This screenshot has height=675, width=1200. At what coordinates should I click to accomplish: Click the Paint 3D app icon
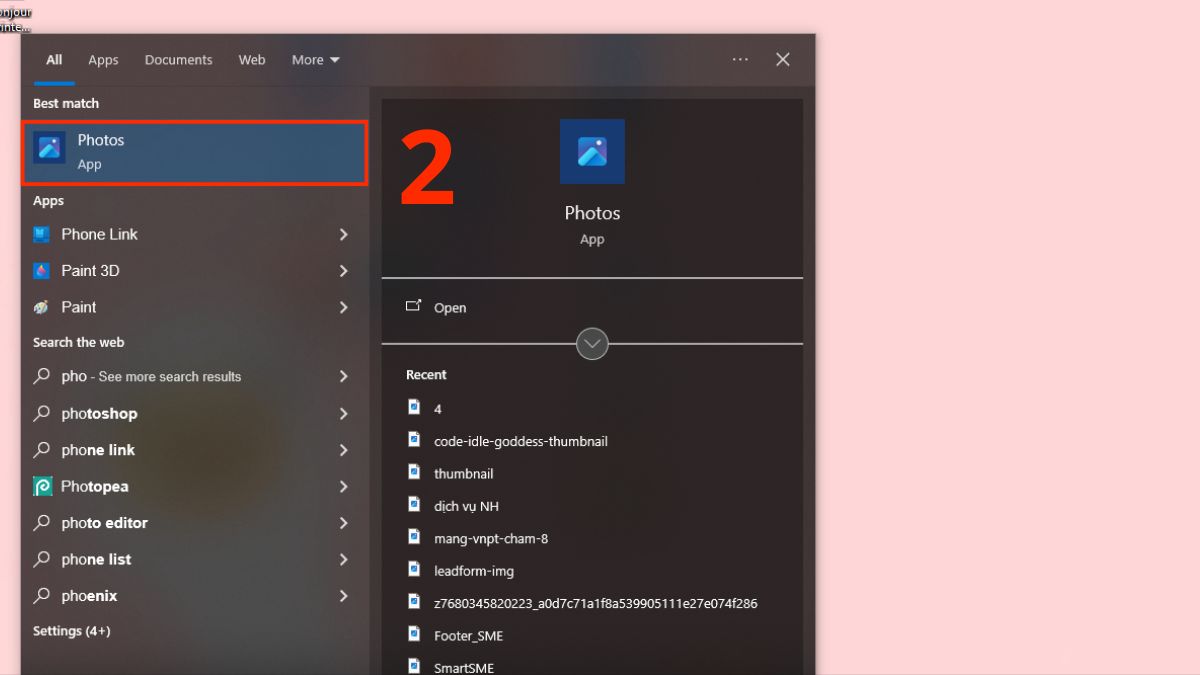[41, 271]
